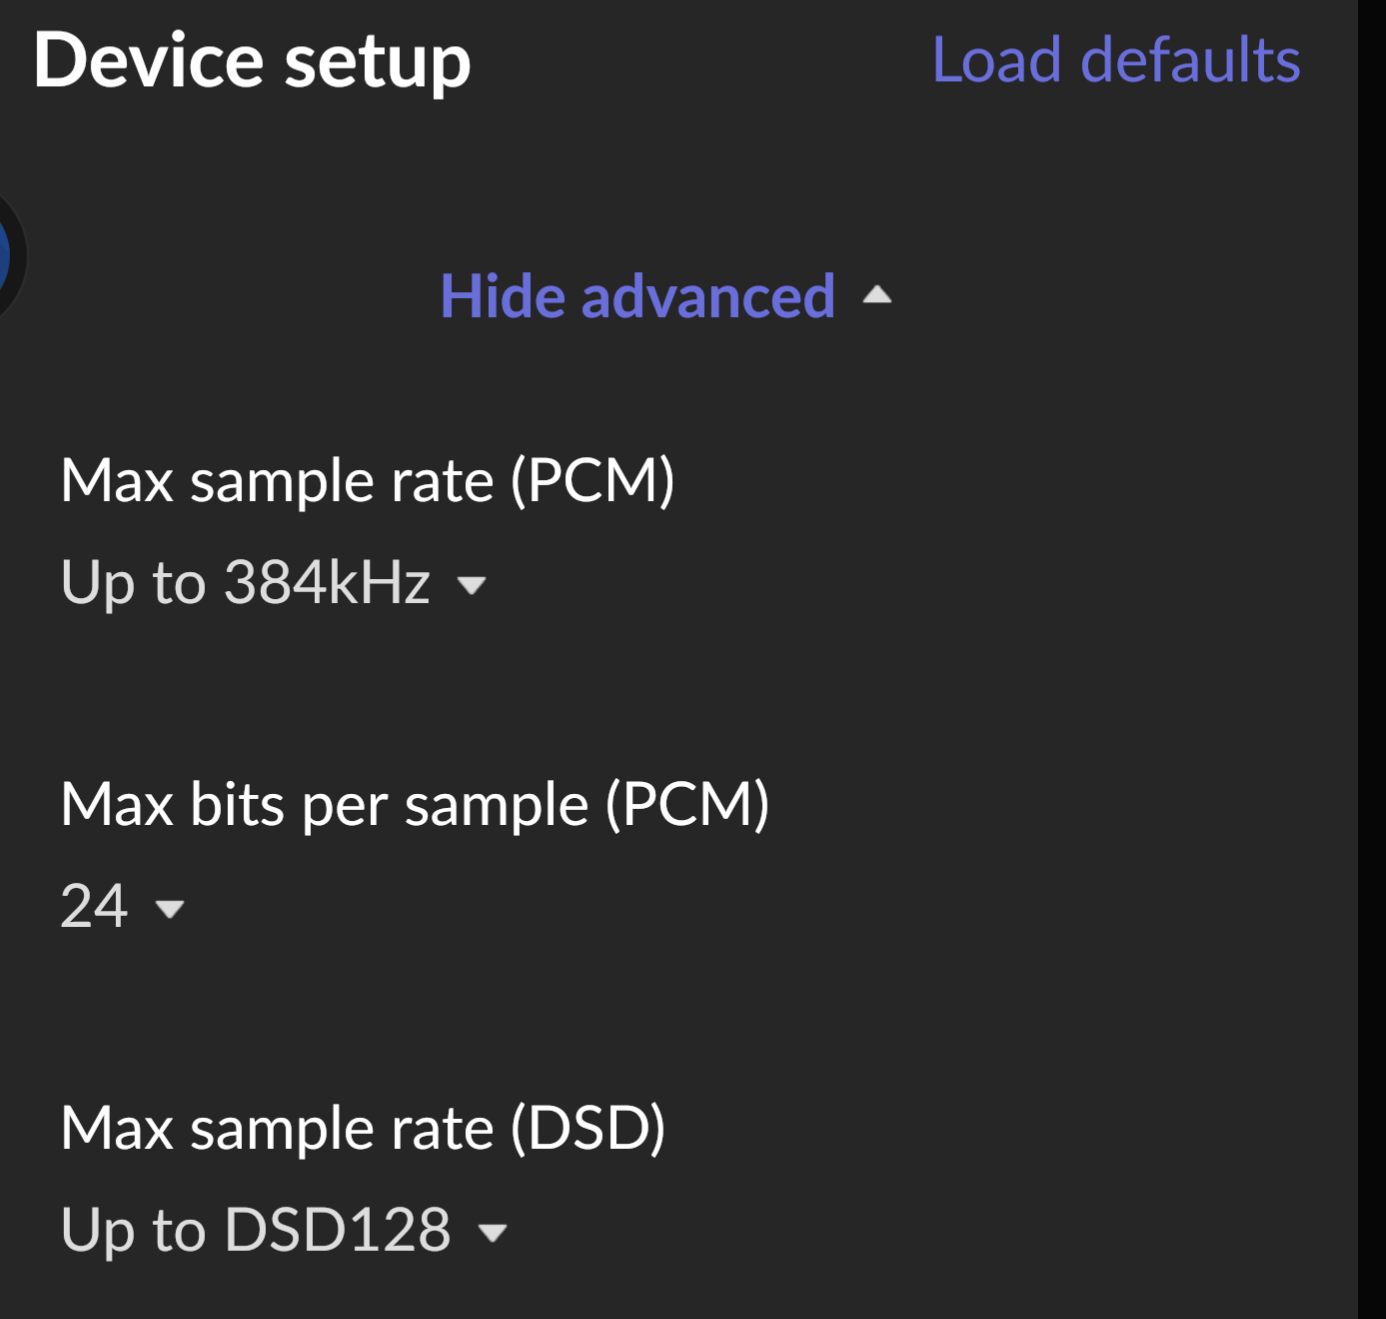Viewport: 1386px width, 1319px height.
Task: Open the Up to DSD128 dropdown
Action: click(284, 1230)
